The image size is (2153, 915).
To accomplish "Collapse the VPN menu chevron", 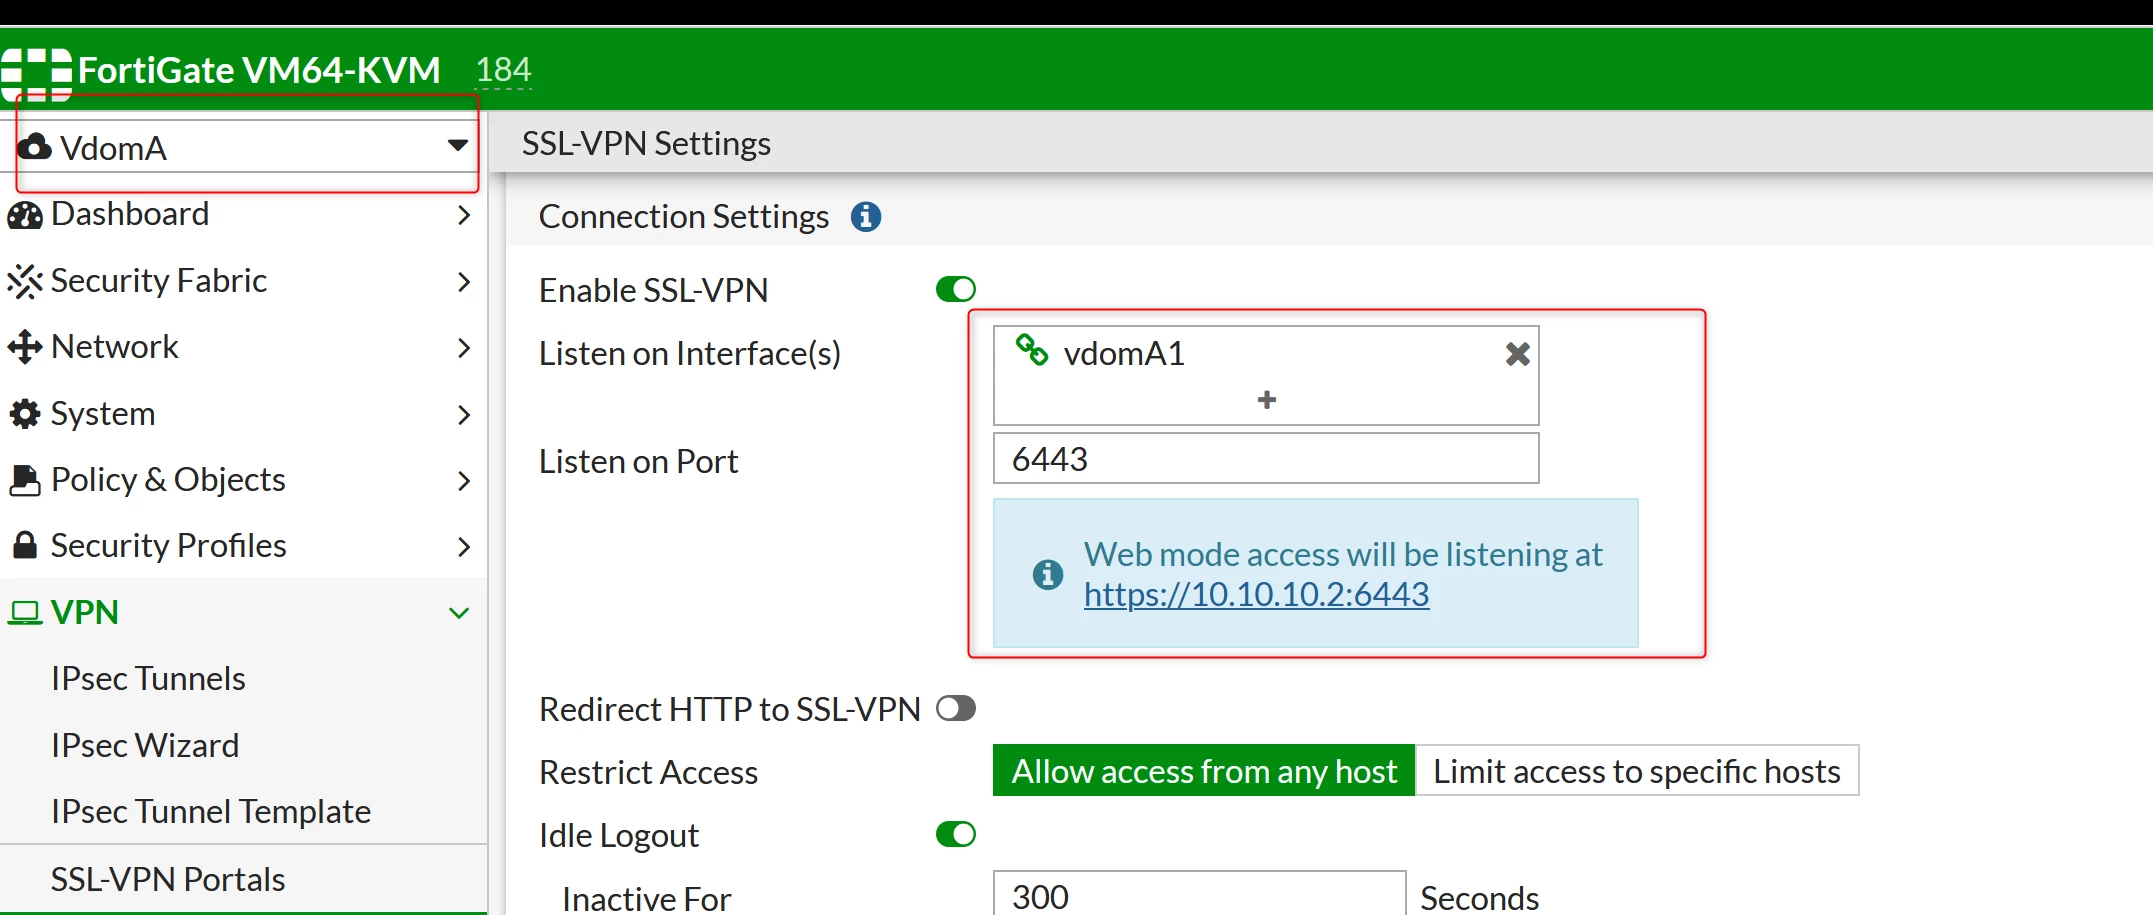I will coord(459,613).
